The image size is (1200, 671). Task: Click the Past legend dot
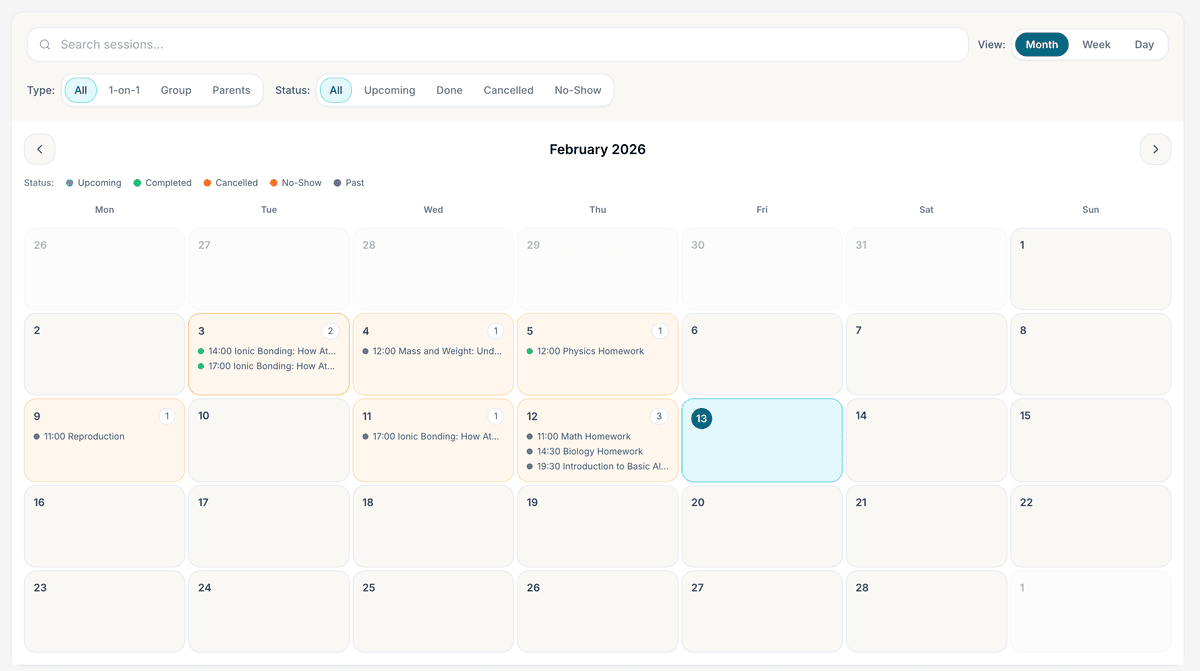[x=339, y=183]
